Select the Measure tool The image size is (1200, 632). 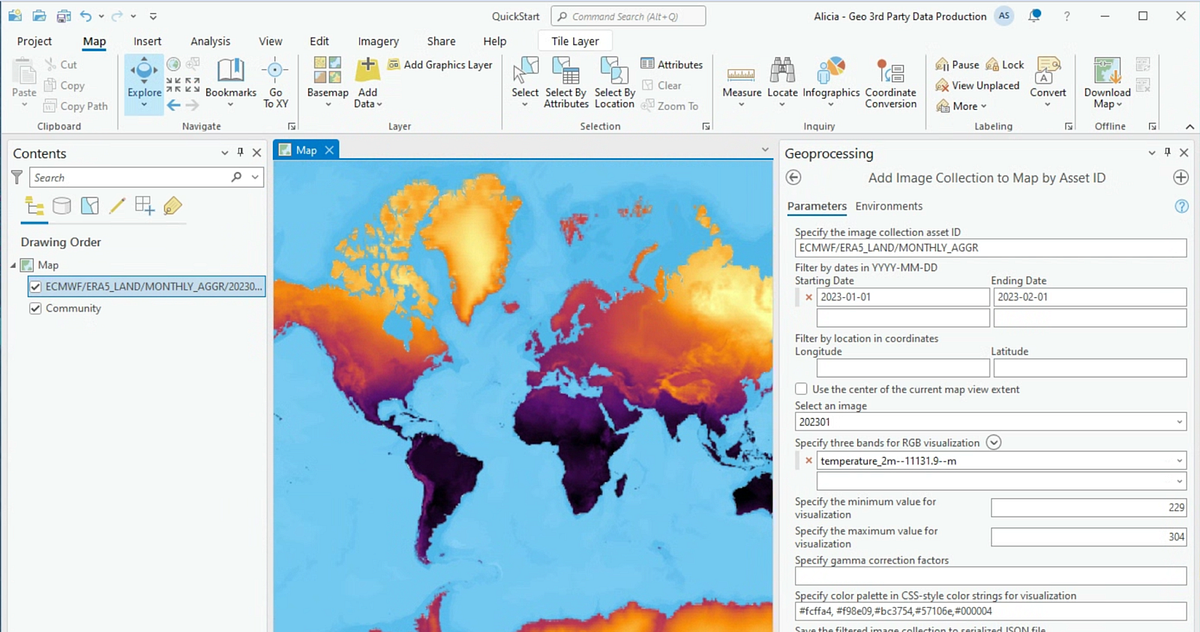point(741,82)
